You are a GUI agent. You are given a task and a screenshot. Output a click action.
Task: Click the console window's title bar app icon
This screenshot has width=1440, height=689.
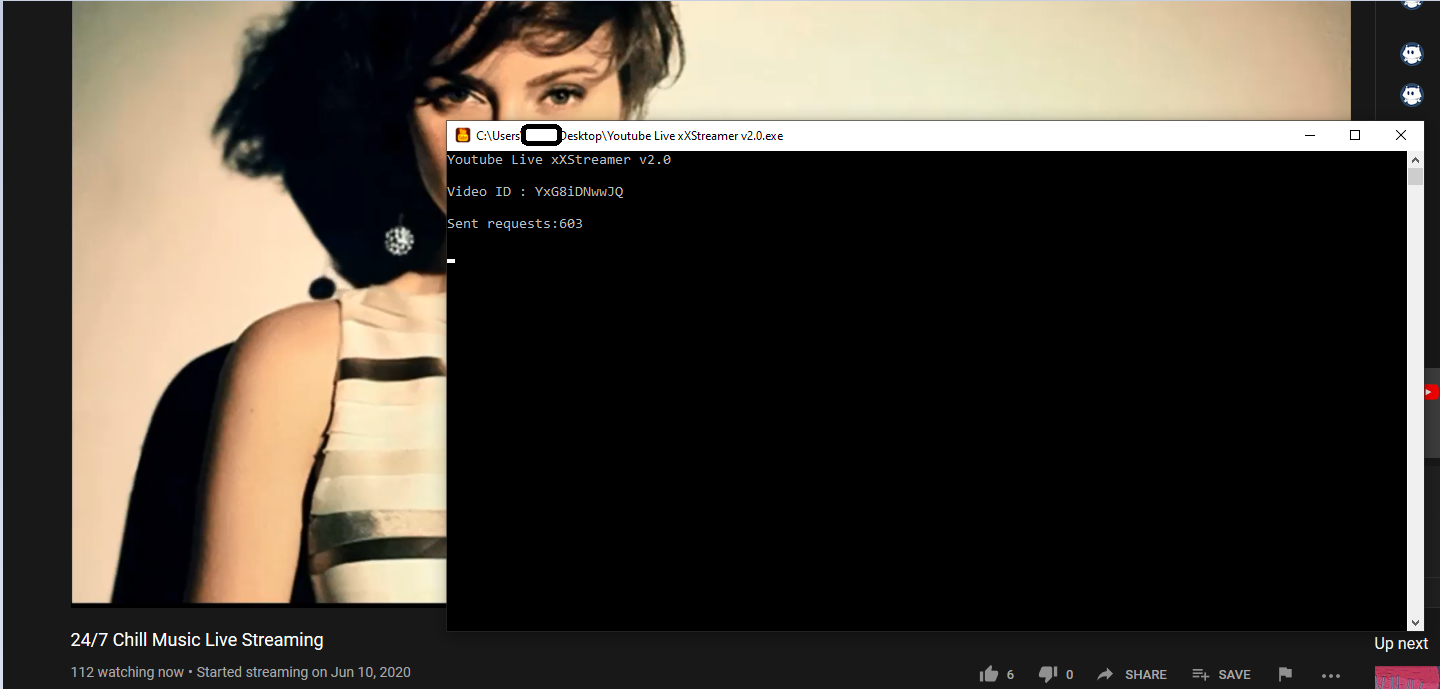pos(462,135)
